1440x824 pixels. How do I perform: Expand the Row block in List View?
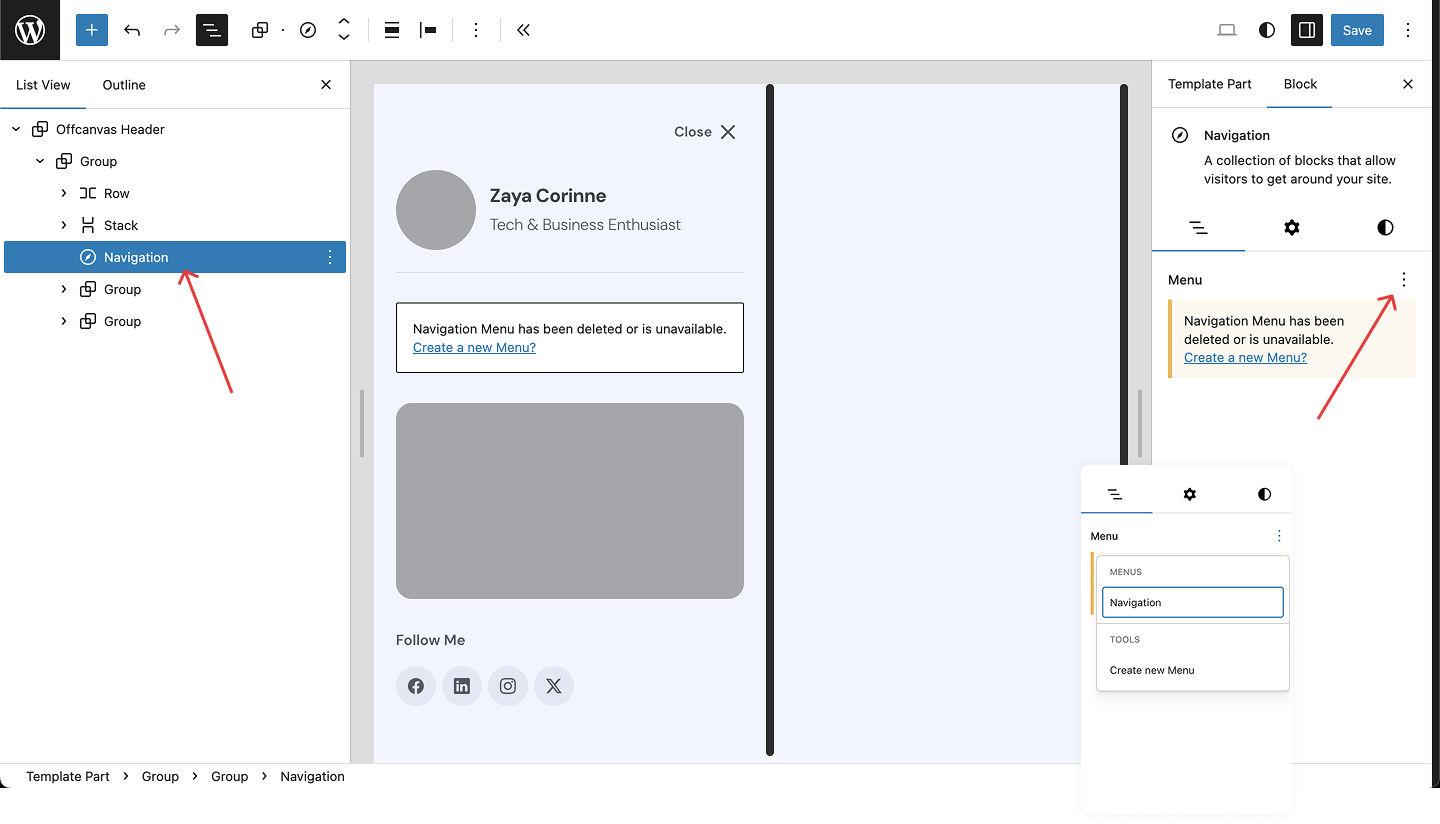point(64,193)
